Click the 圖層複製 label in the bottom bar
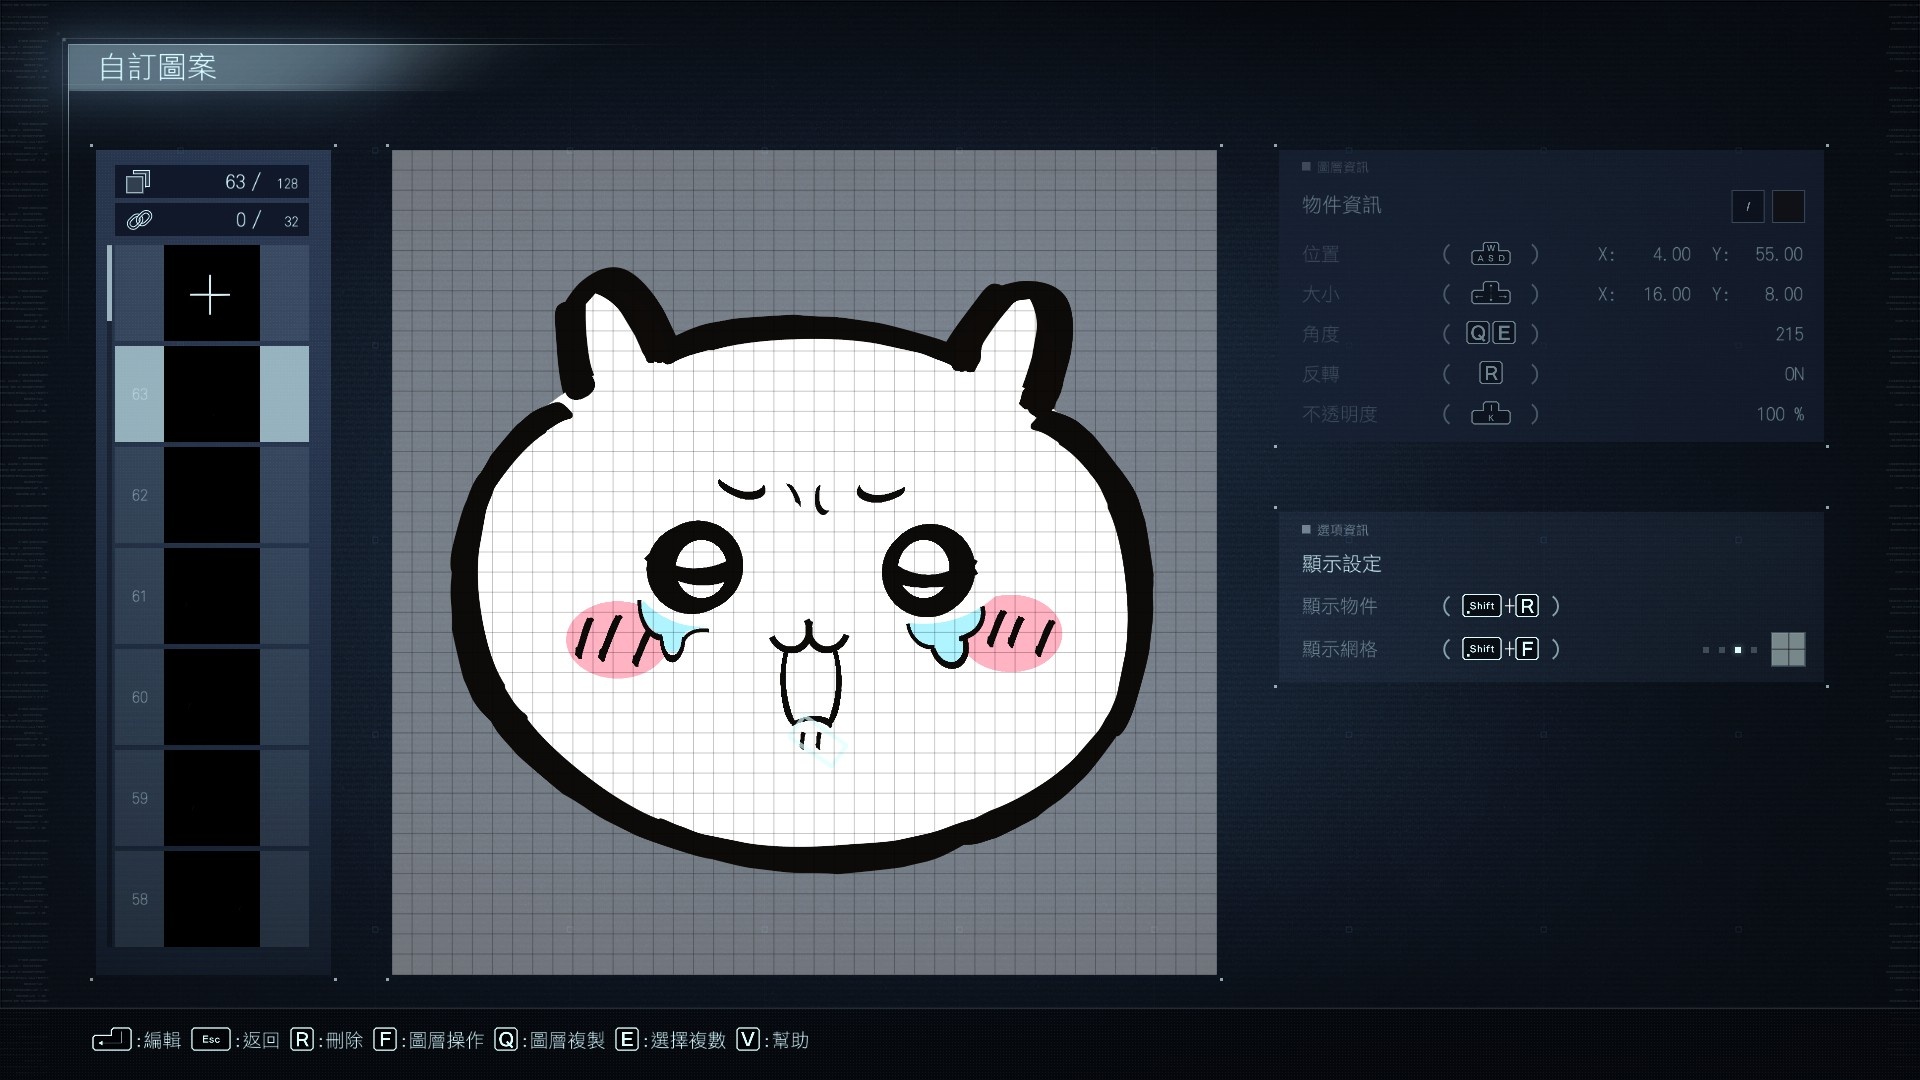The image size is (1920, 1080). [x=567, y=1040]
